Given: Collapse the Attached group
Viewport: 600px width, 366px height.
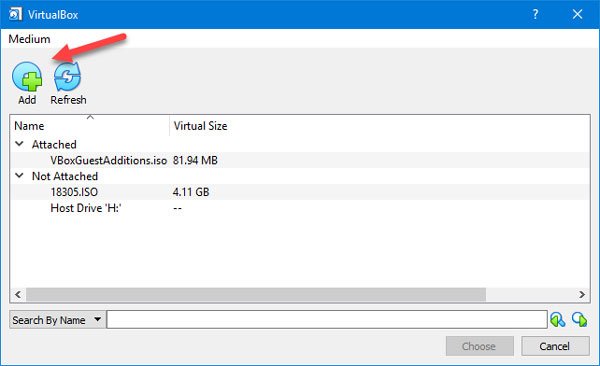Looking at the screenshot, I should coord(19,144).
